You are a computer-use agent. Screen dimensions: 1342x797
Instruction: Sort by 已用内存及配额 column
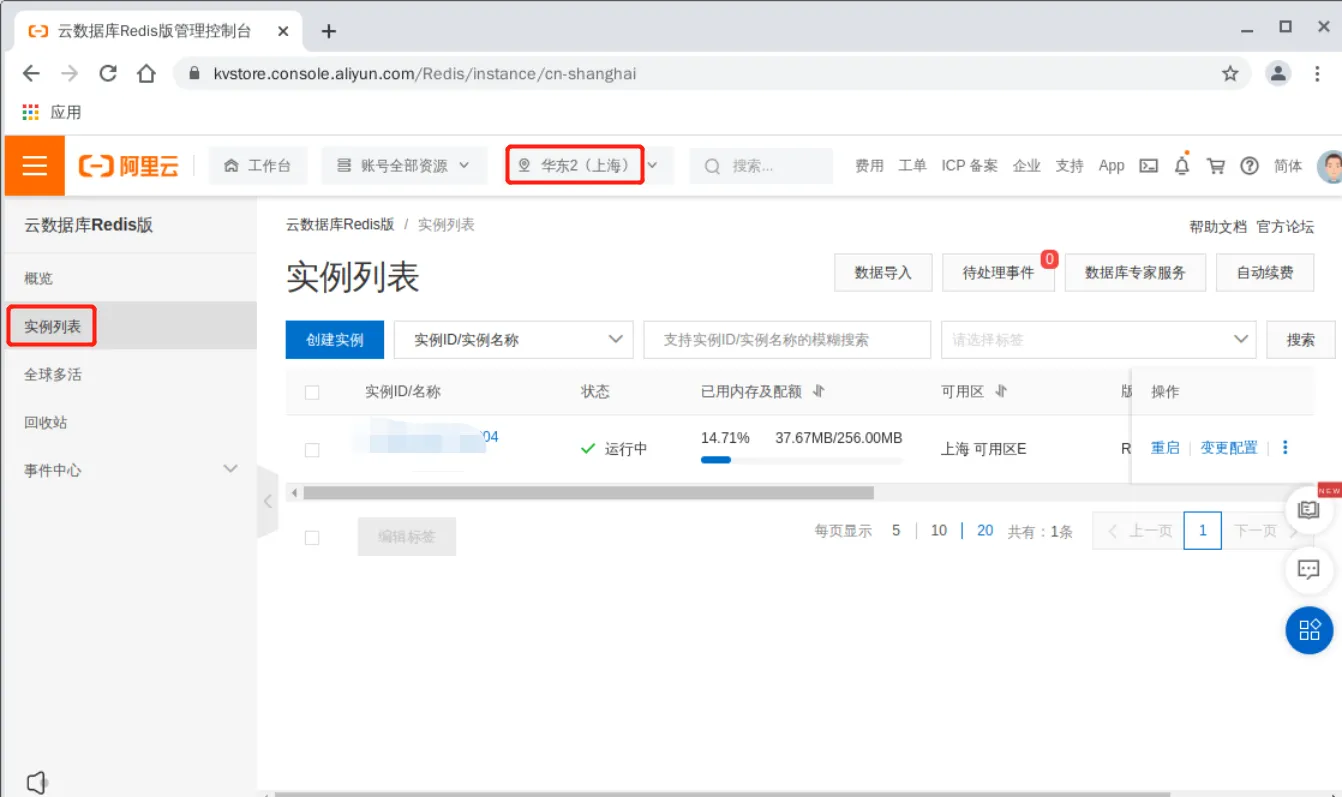coord(819,391)
